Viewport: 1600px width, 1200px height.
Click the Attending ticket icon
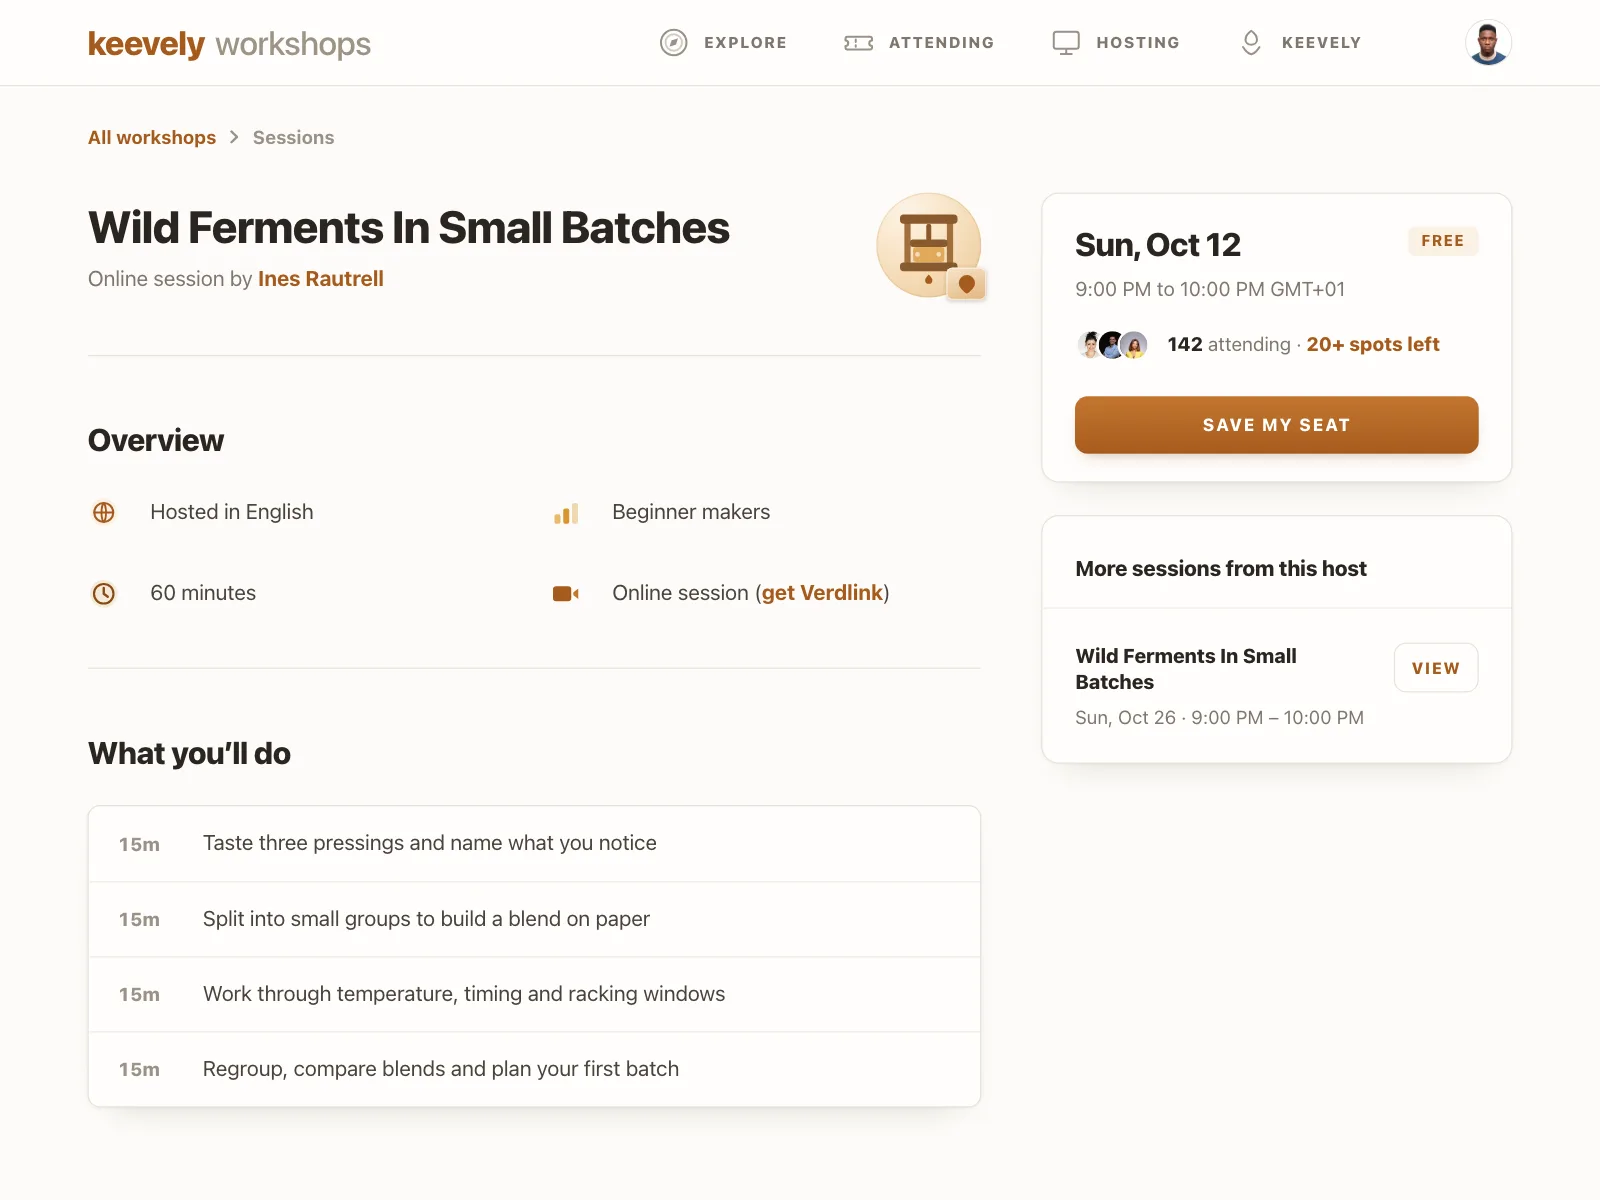[x=859, y=43]
